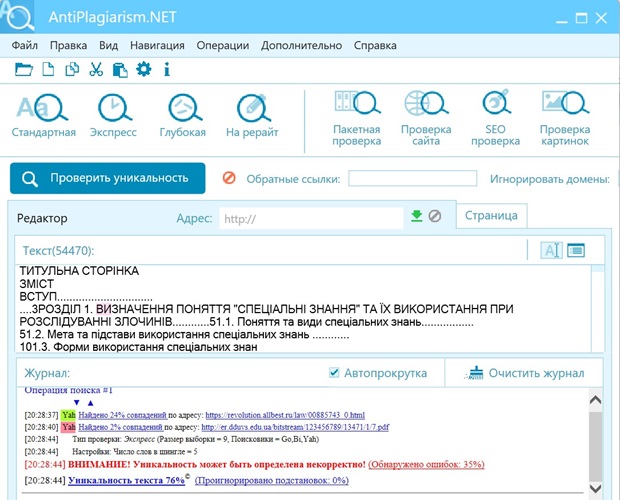620x500 pixels.
Task: Cut text with the scissors icon
Action: (x=96, y=70)
